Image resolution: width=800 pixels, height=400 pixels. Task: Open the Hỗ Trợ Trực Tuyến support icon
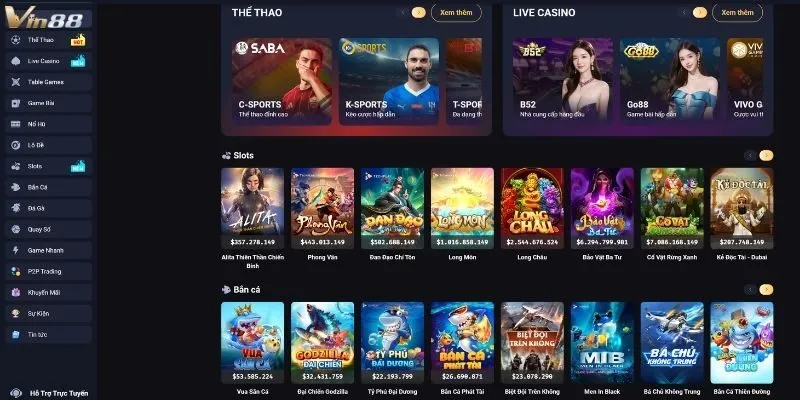click(16, 393)
